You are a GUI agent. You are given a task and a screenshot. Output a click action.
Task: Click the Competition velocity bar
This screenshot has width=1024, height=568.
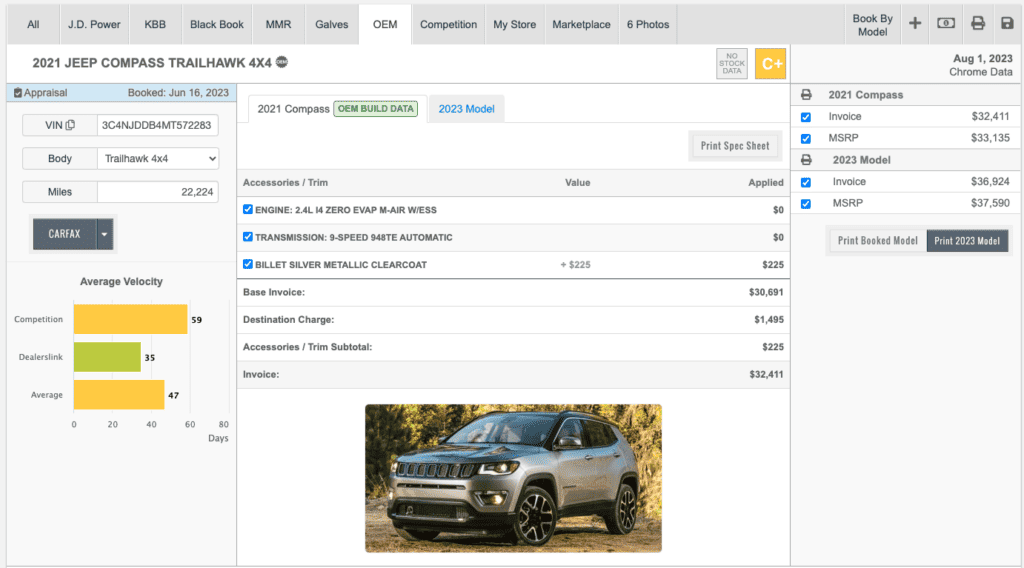click(x=131, y=319)
